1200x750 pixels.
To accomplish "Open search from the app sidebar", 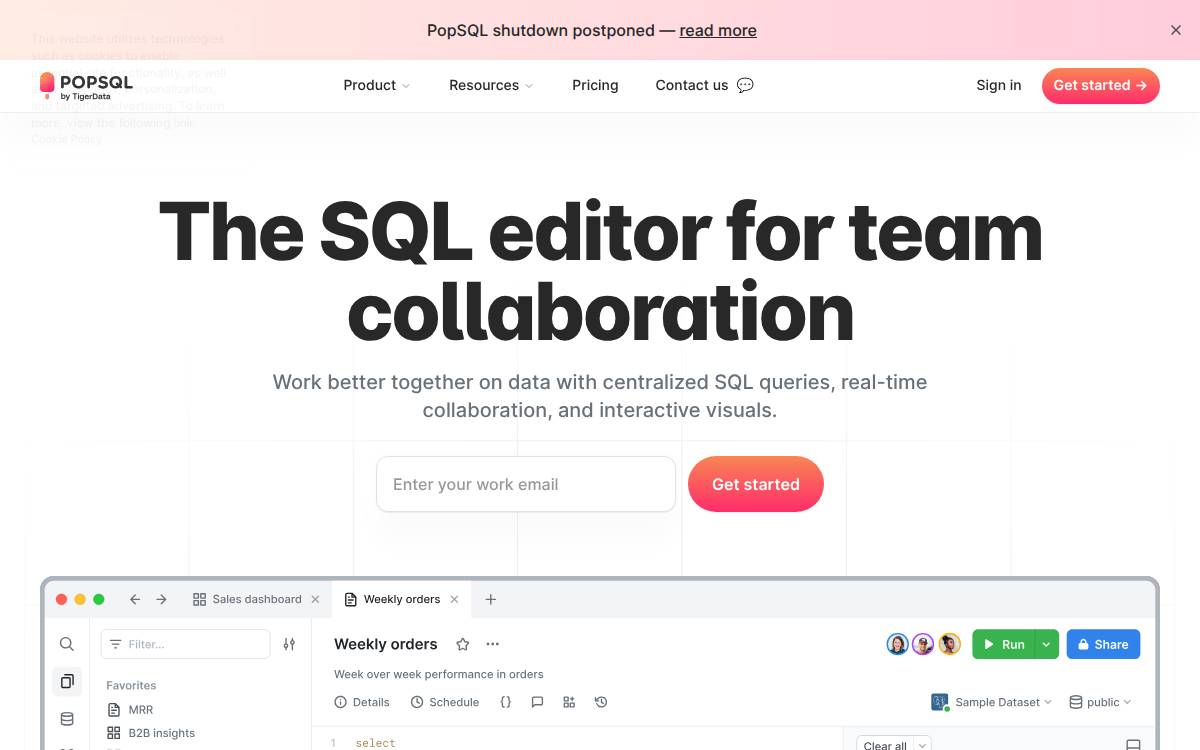I will (x=67, y=644).
